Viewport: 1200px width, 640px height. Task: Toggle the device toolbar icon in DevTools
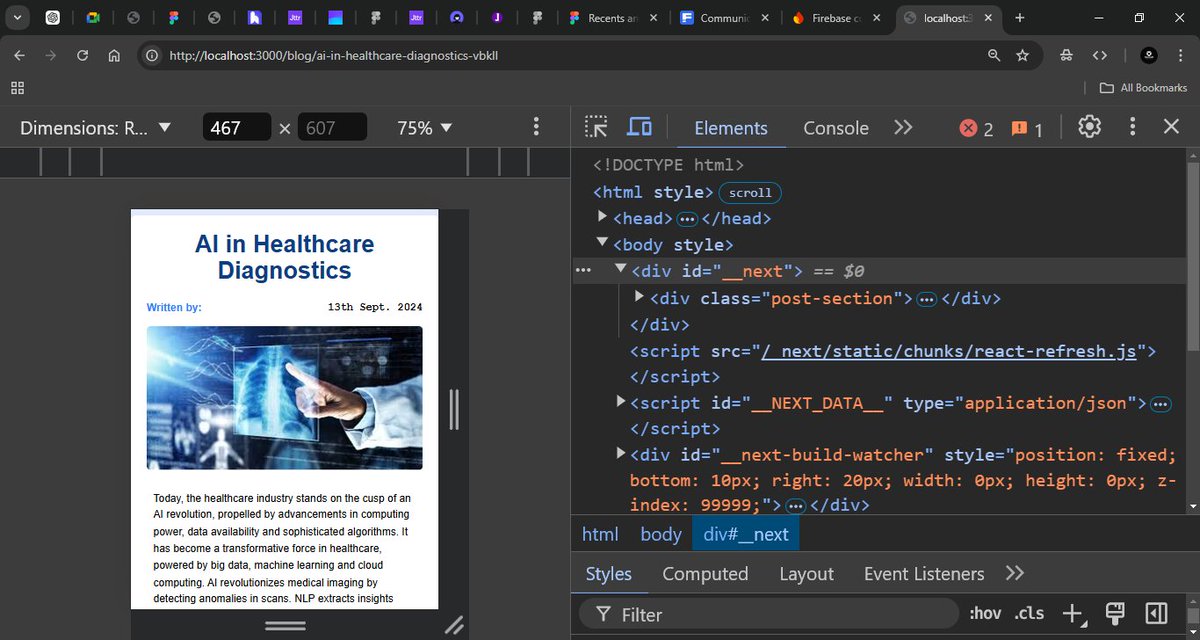[639, 127]
